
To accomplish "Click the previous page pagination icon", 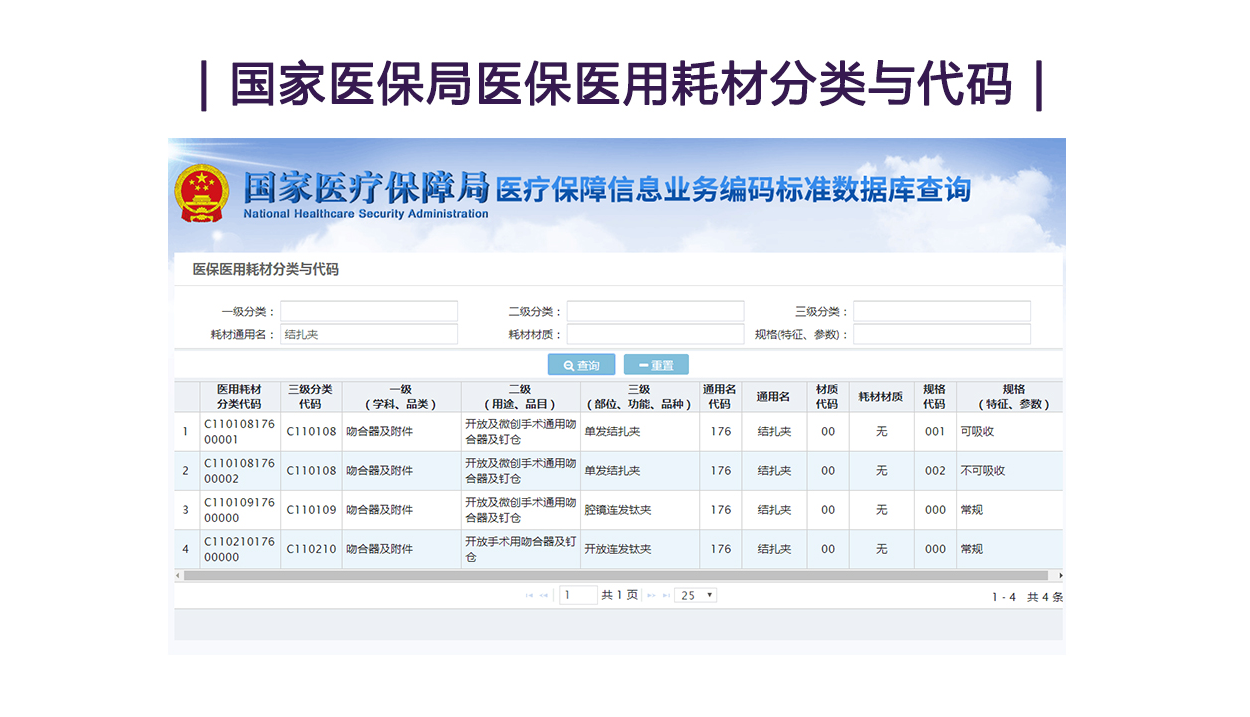I will point(544,596).
